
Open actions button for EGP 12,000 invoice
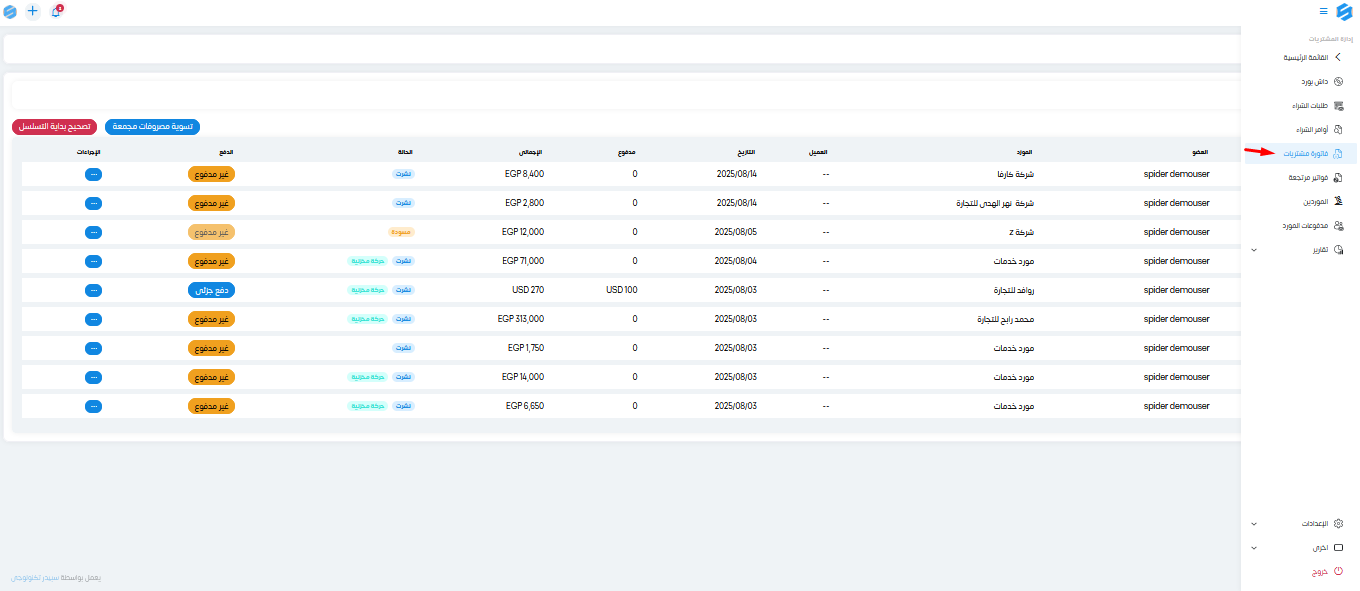93,232
